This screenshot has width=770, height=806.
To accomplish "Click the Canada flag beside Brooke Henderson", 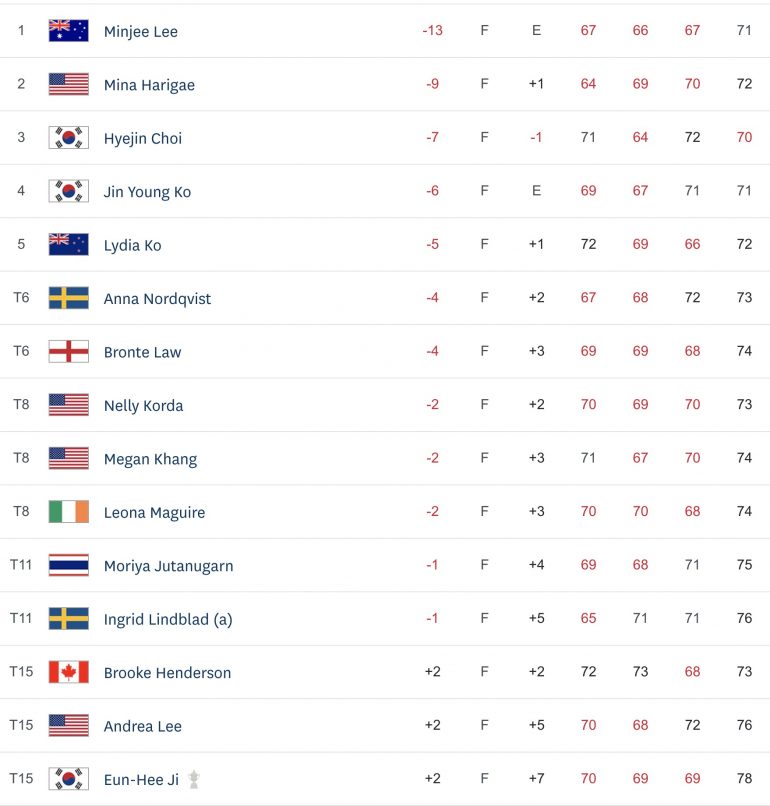I will pyautogui.click(x=68, y=672).
